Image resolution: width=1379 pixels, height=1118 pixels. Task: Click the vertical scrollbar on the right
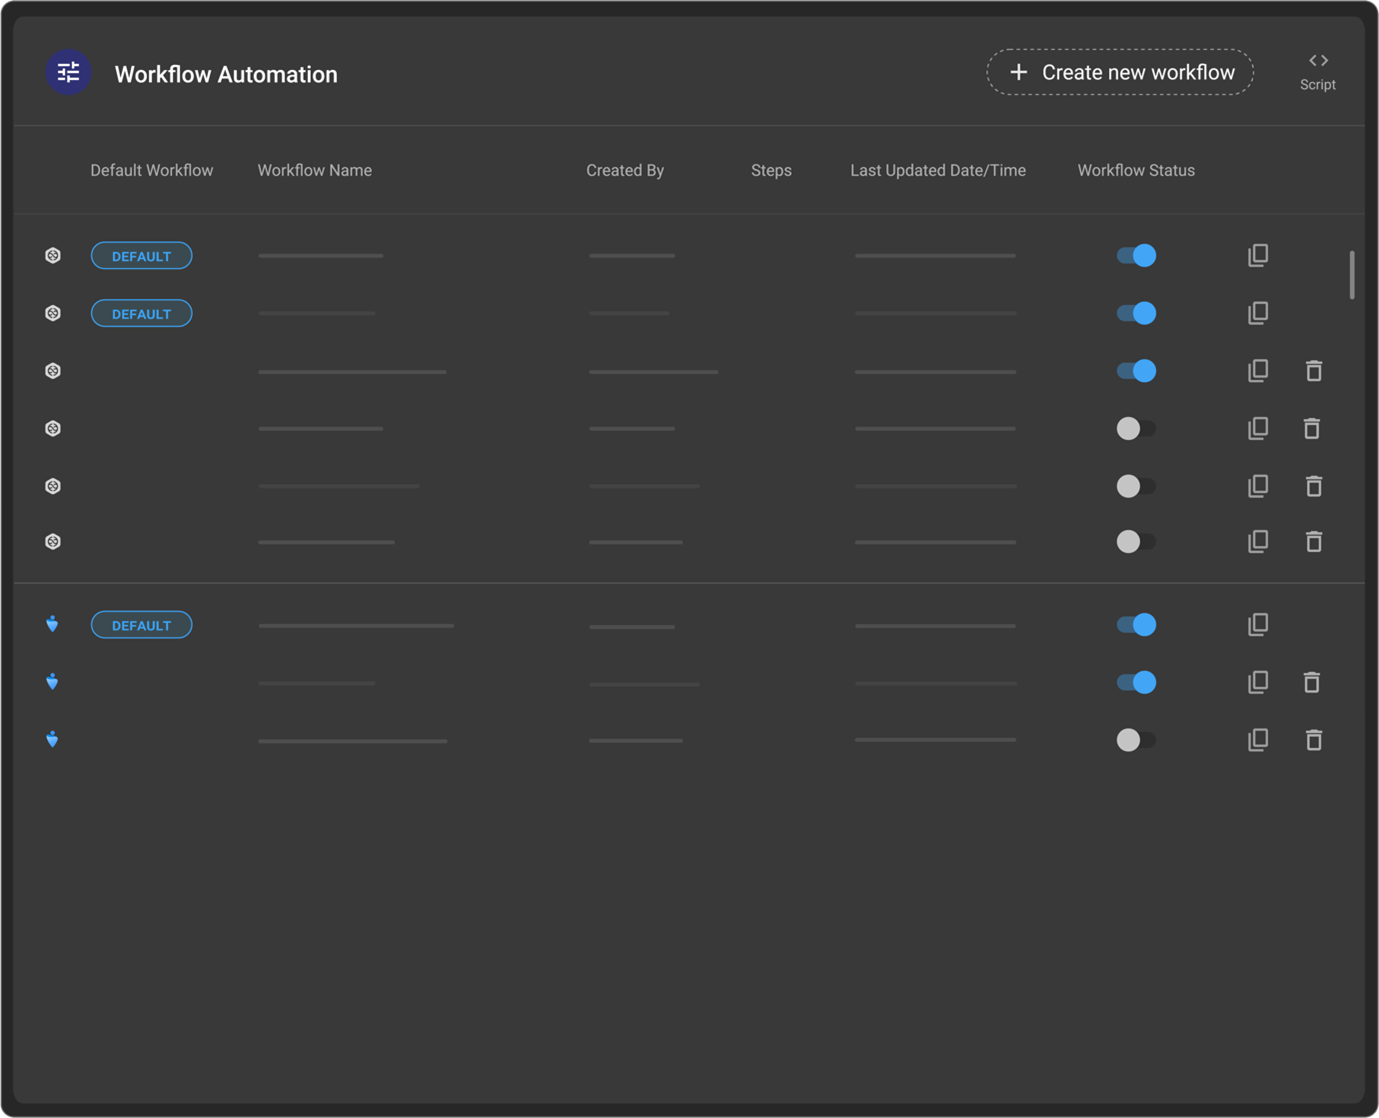(x=1351, y=275)
